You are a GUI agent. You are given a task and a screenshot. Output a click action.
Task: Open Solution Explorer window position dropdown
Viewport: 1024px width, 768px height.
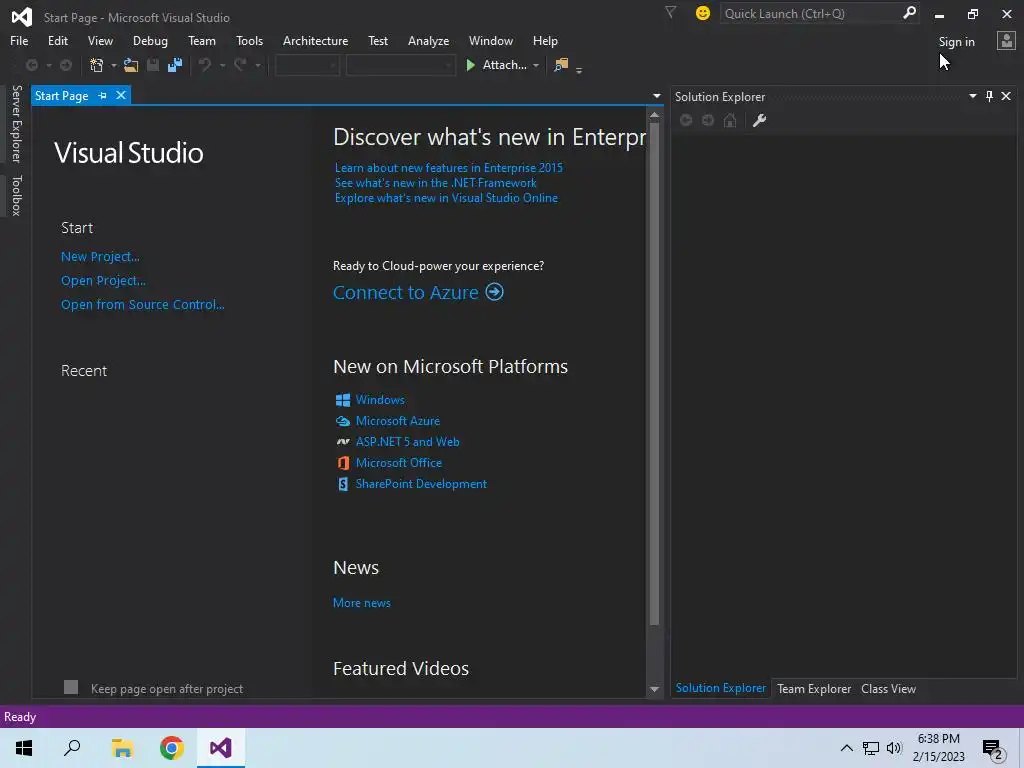pyautogui.click(x=972, y=96)
